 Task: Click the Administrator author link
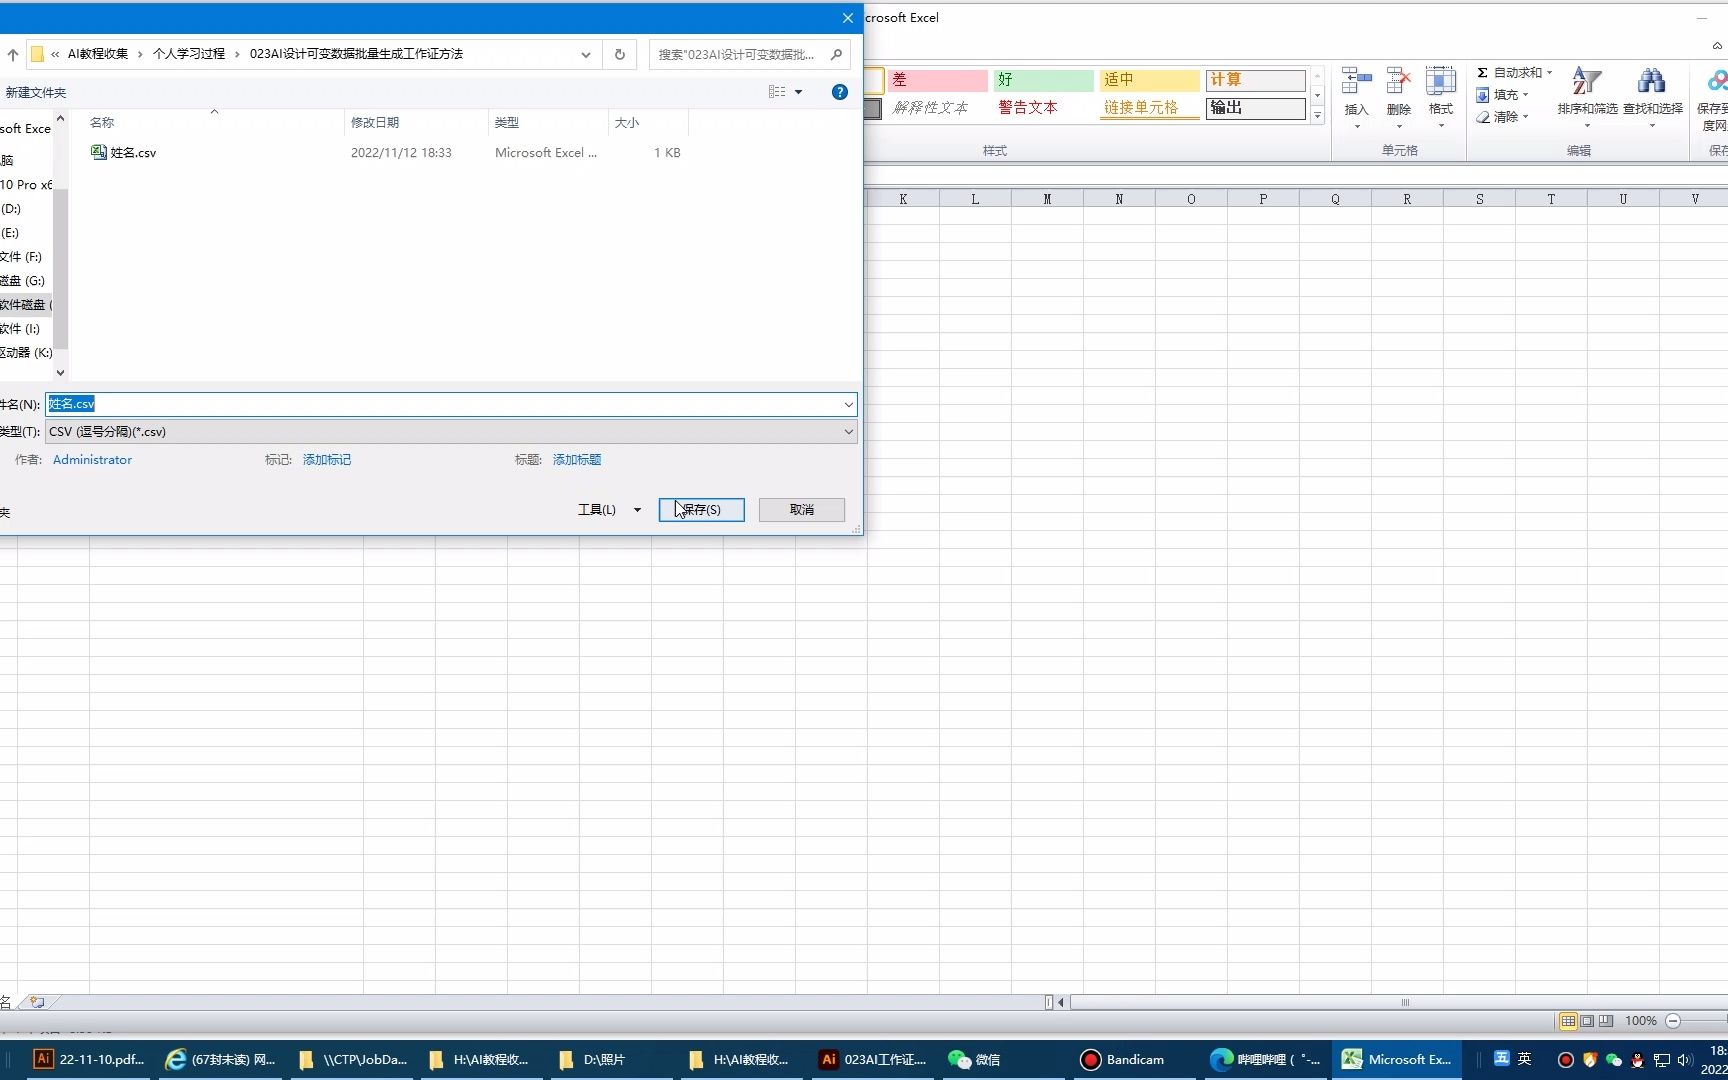92,460
